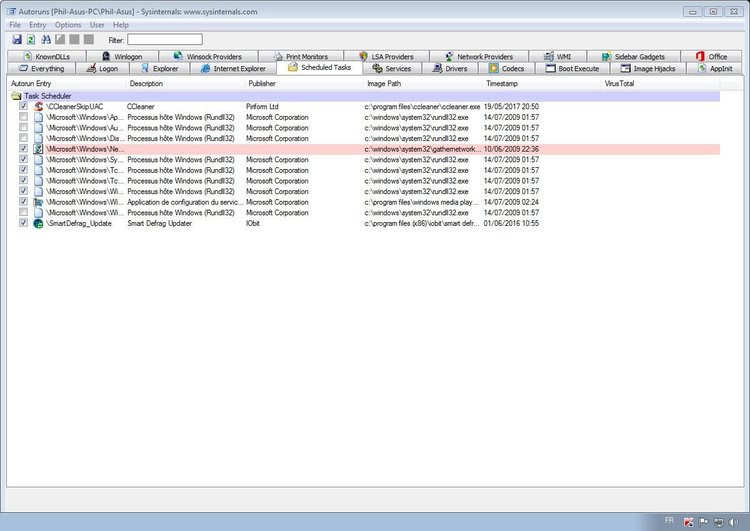The height and width of the screenshot is (531, 750).
Task: Open the Entry menu
Action: point(37,25)
